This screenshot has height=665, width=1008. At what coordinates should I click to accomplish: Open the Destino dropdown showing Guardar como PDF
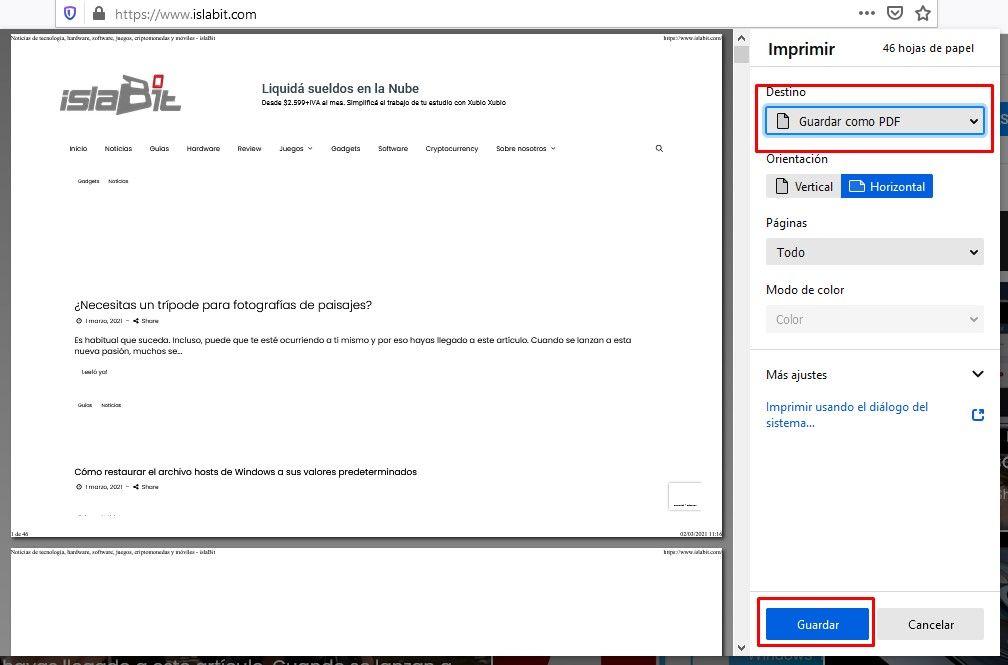[x=874, y=120]
